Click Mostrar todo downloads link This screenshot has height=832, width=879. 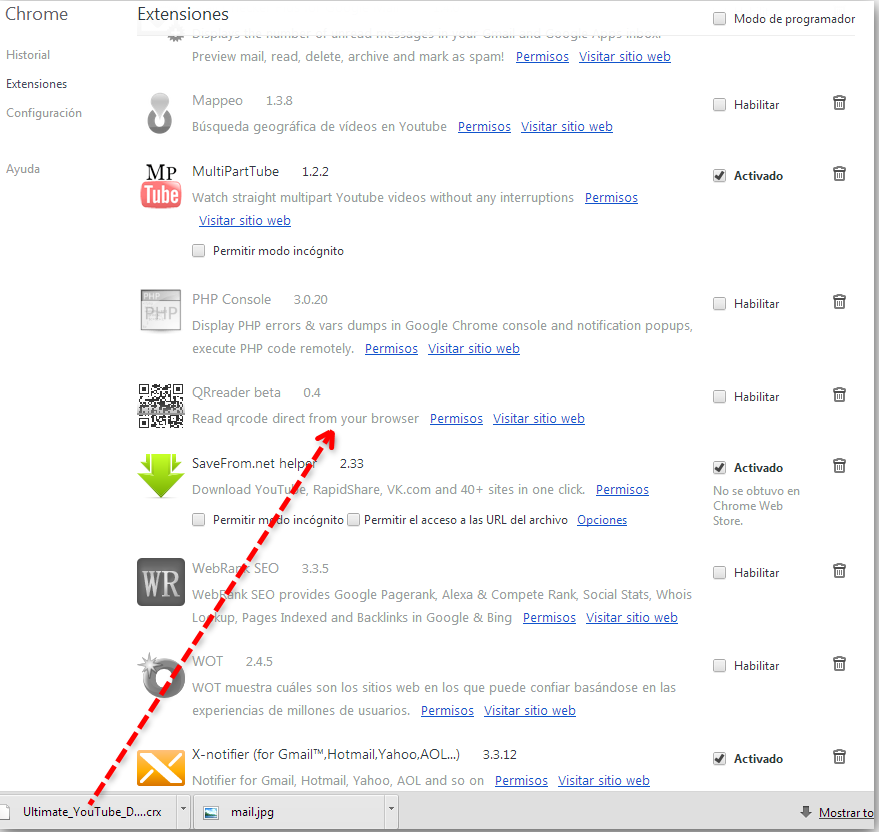tap(846, 812)
